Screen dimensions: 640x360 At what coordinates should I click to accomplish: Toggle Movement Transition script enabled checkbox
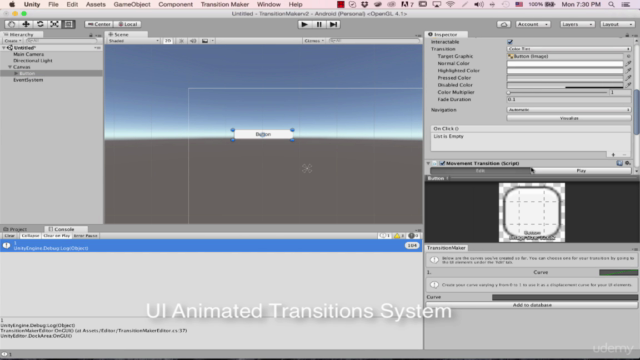(x=442, y=163)
